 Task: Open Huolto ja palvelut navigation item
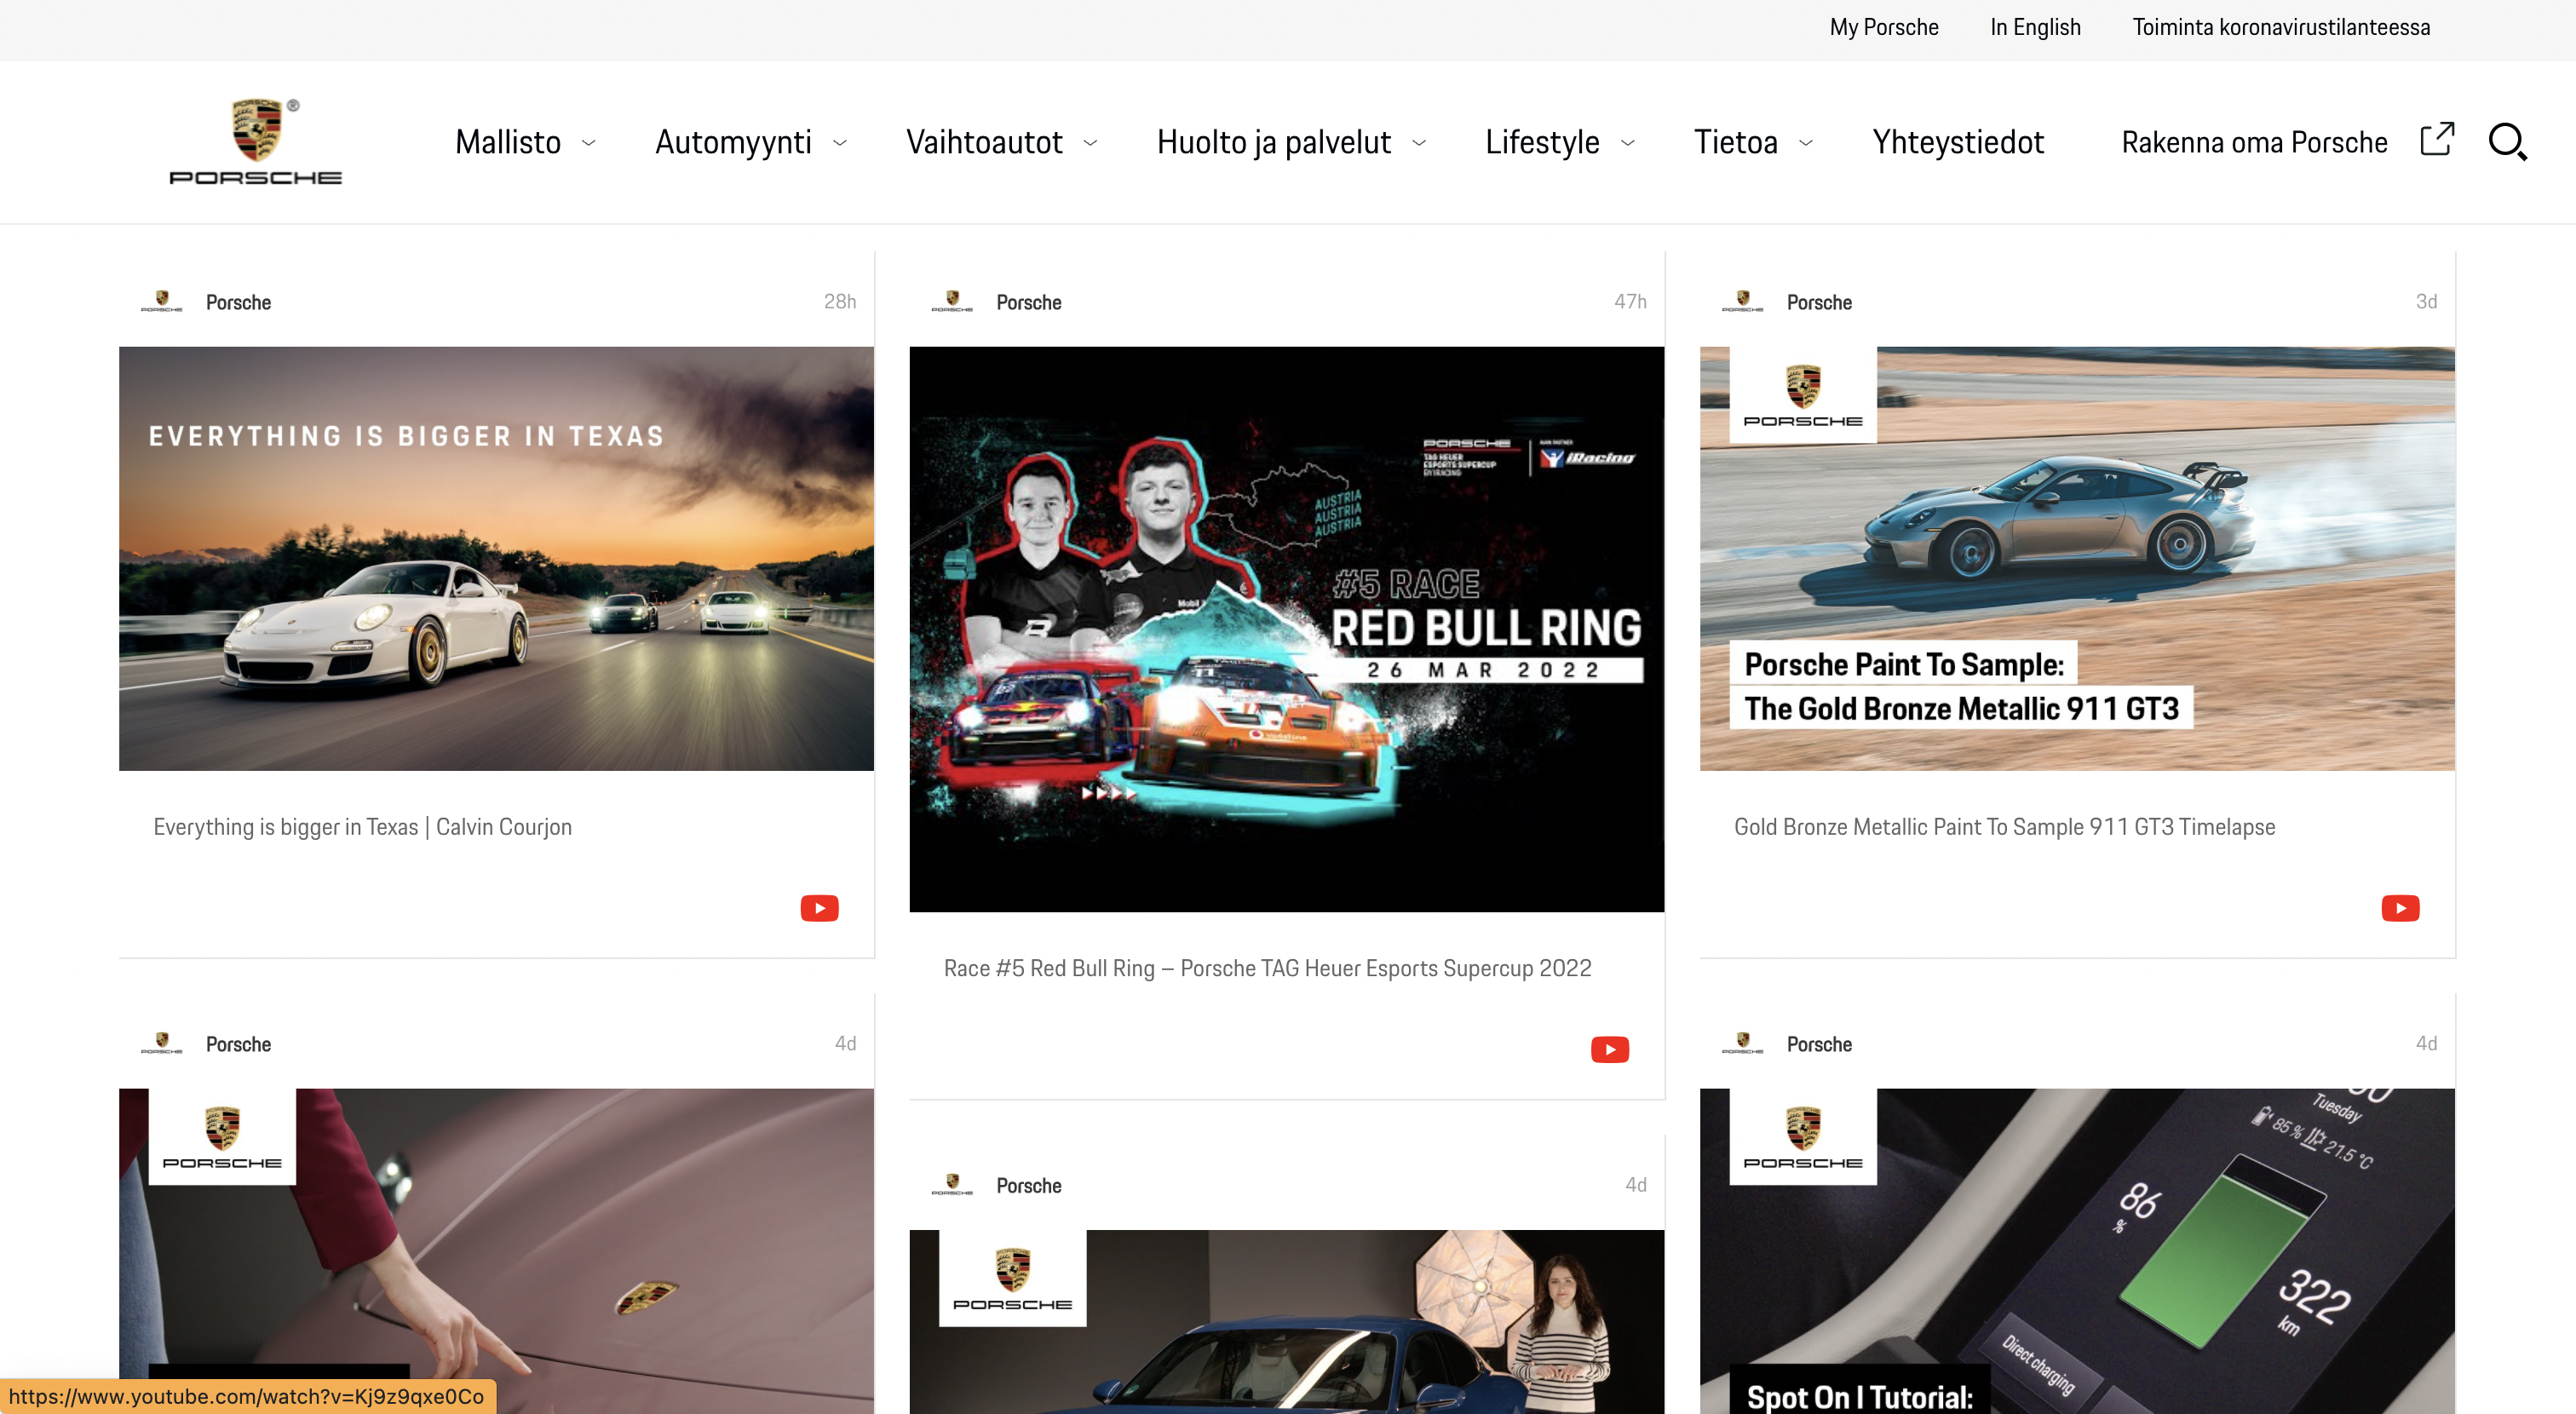[1273, 142]
